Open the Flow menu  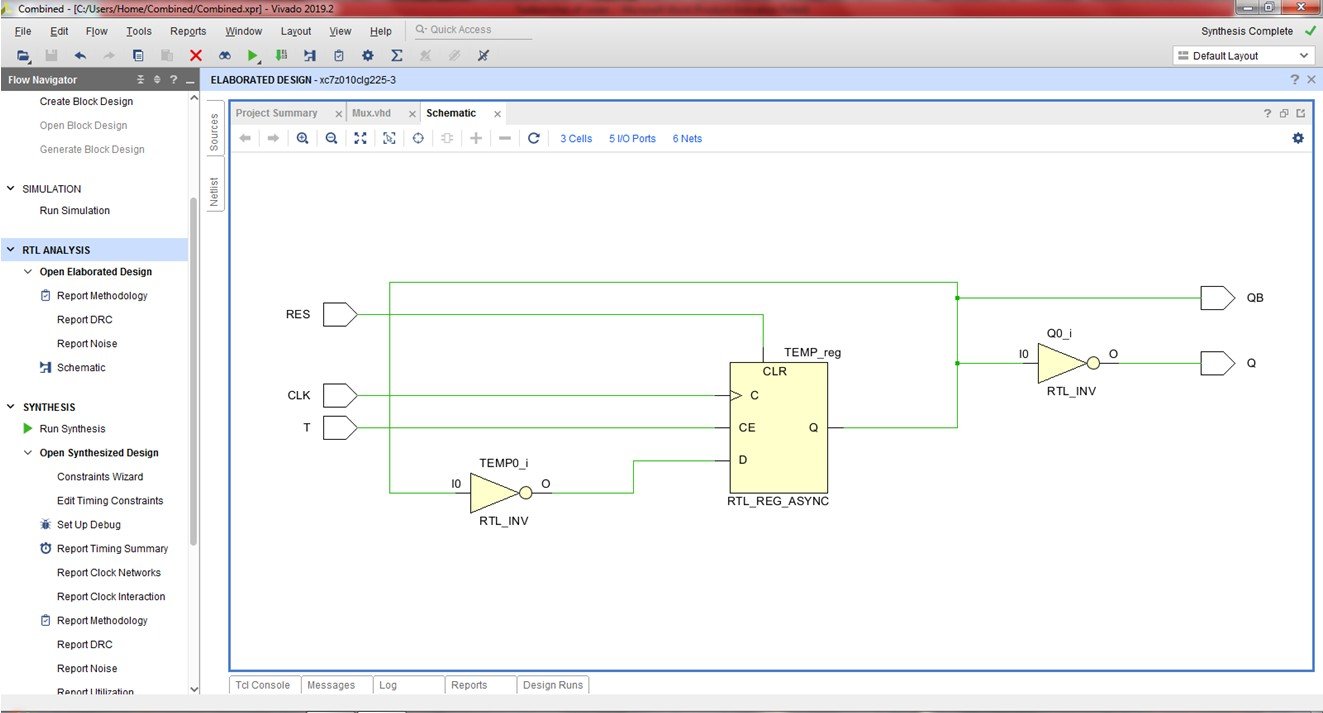pos(96,31)
